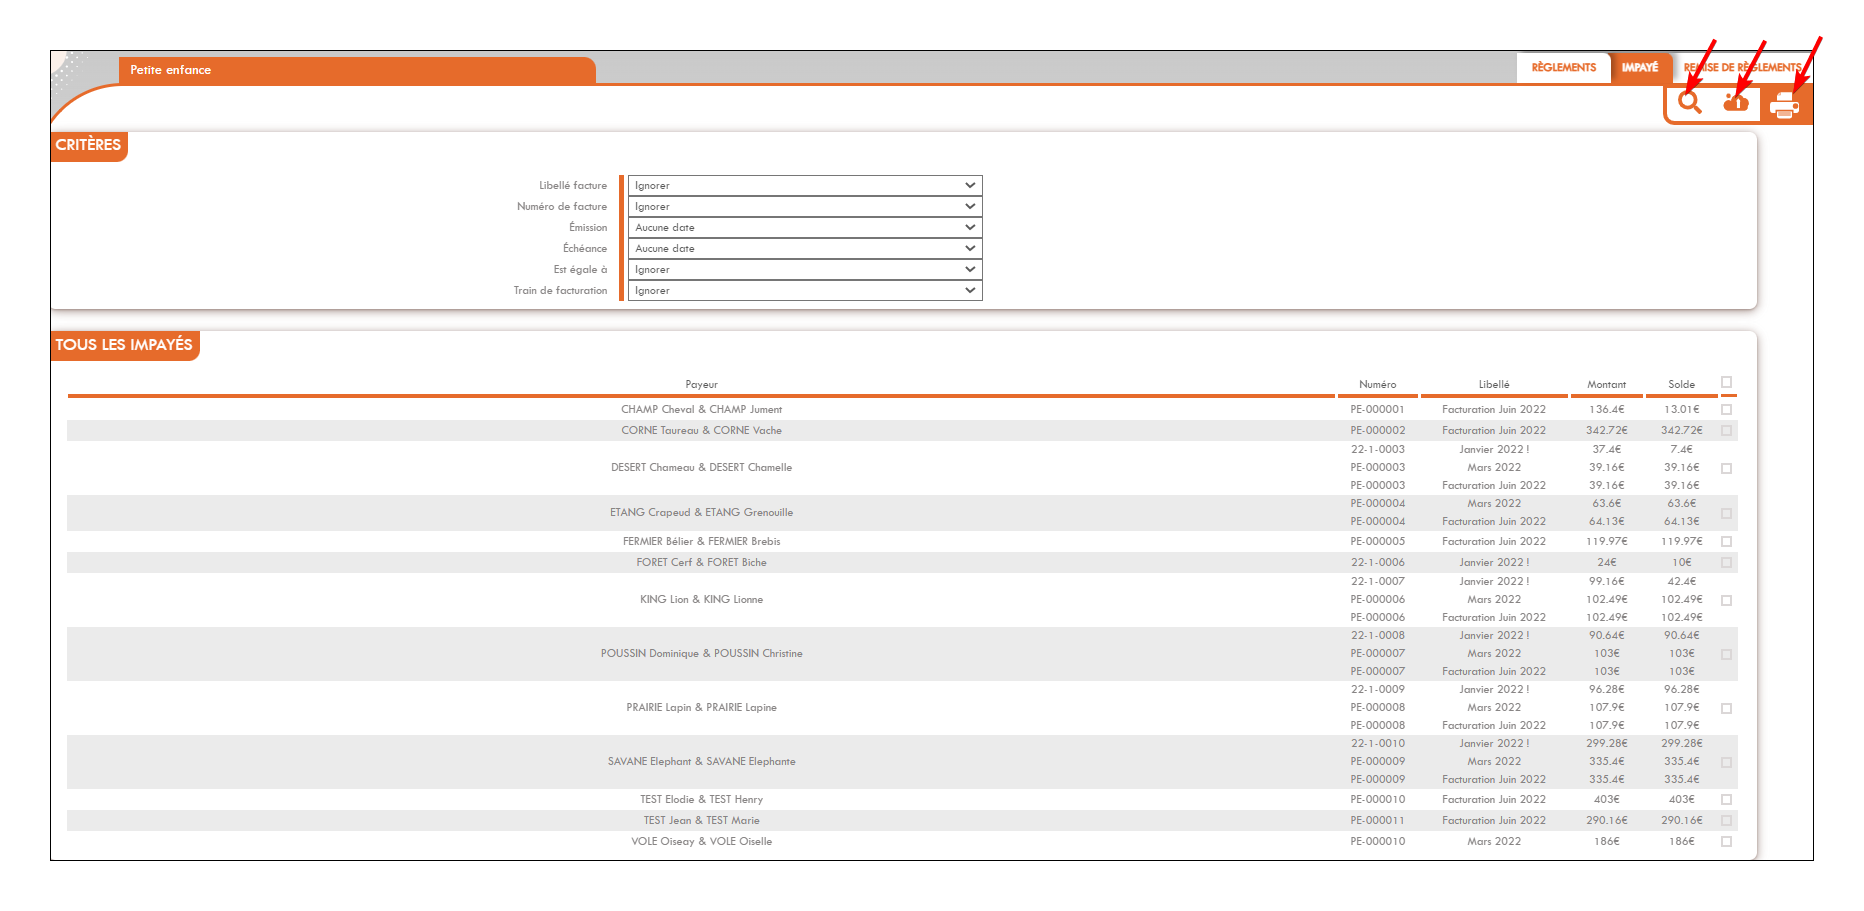Viewport: 1864px width, 911px height.
Task: Click payer CORNE Taureau & CORNE Vache
Action: [x=701, y=431]
